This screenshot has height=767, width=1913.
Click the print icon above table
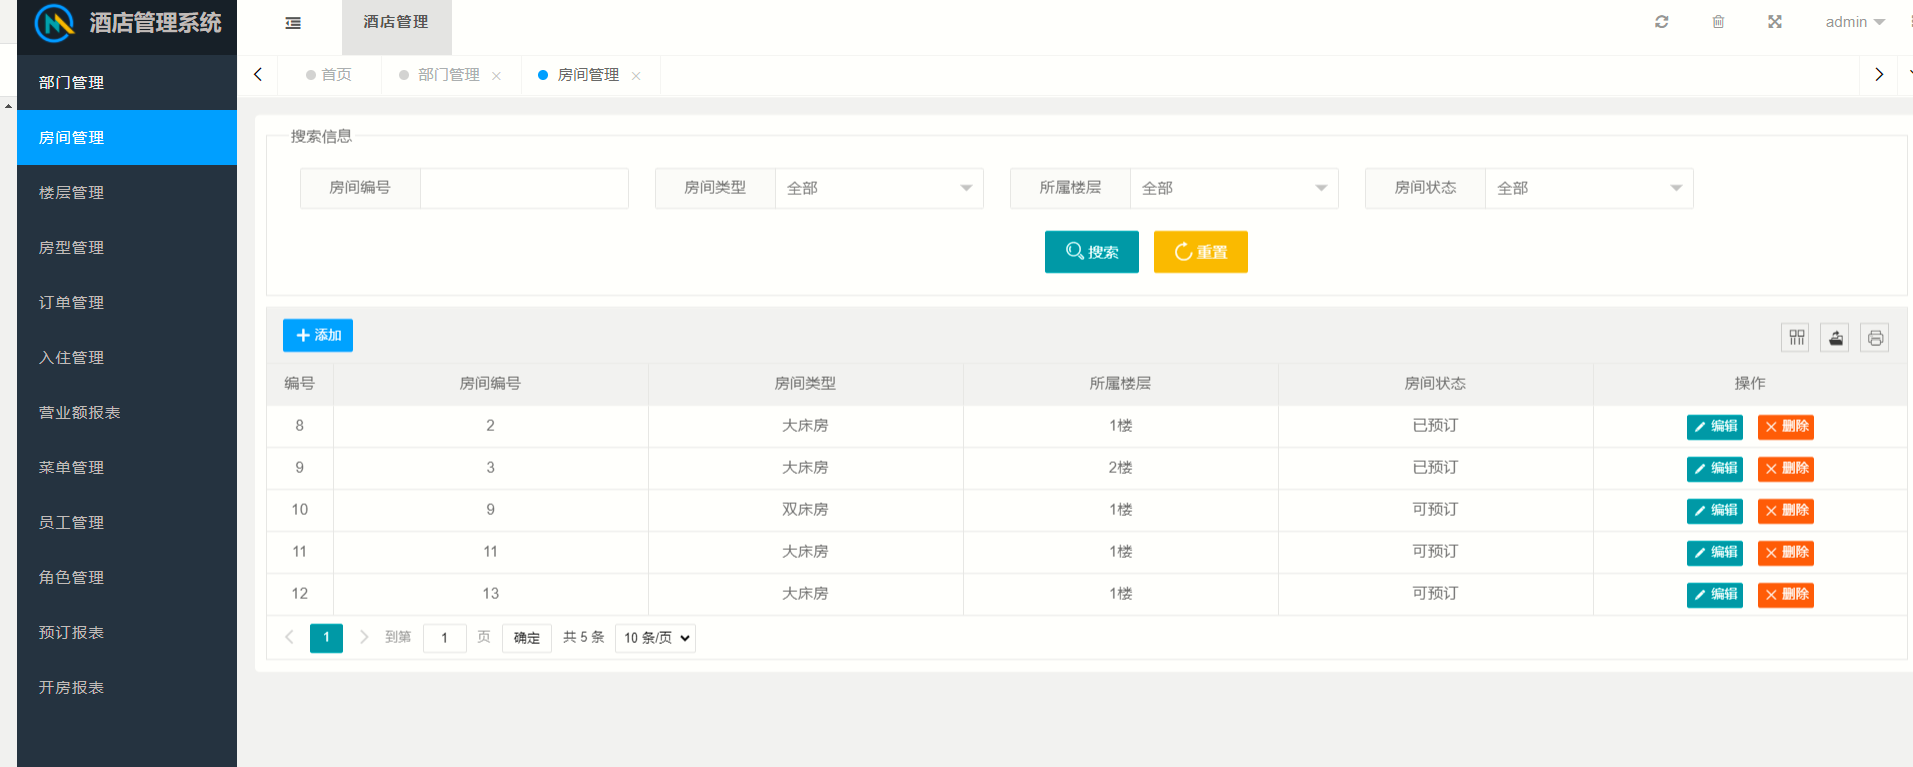tap(1875, 338)
